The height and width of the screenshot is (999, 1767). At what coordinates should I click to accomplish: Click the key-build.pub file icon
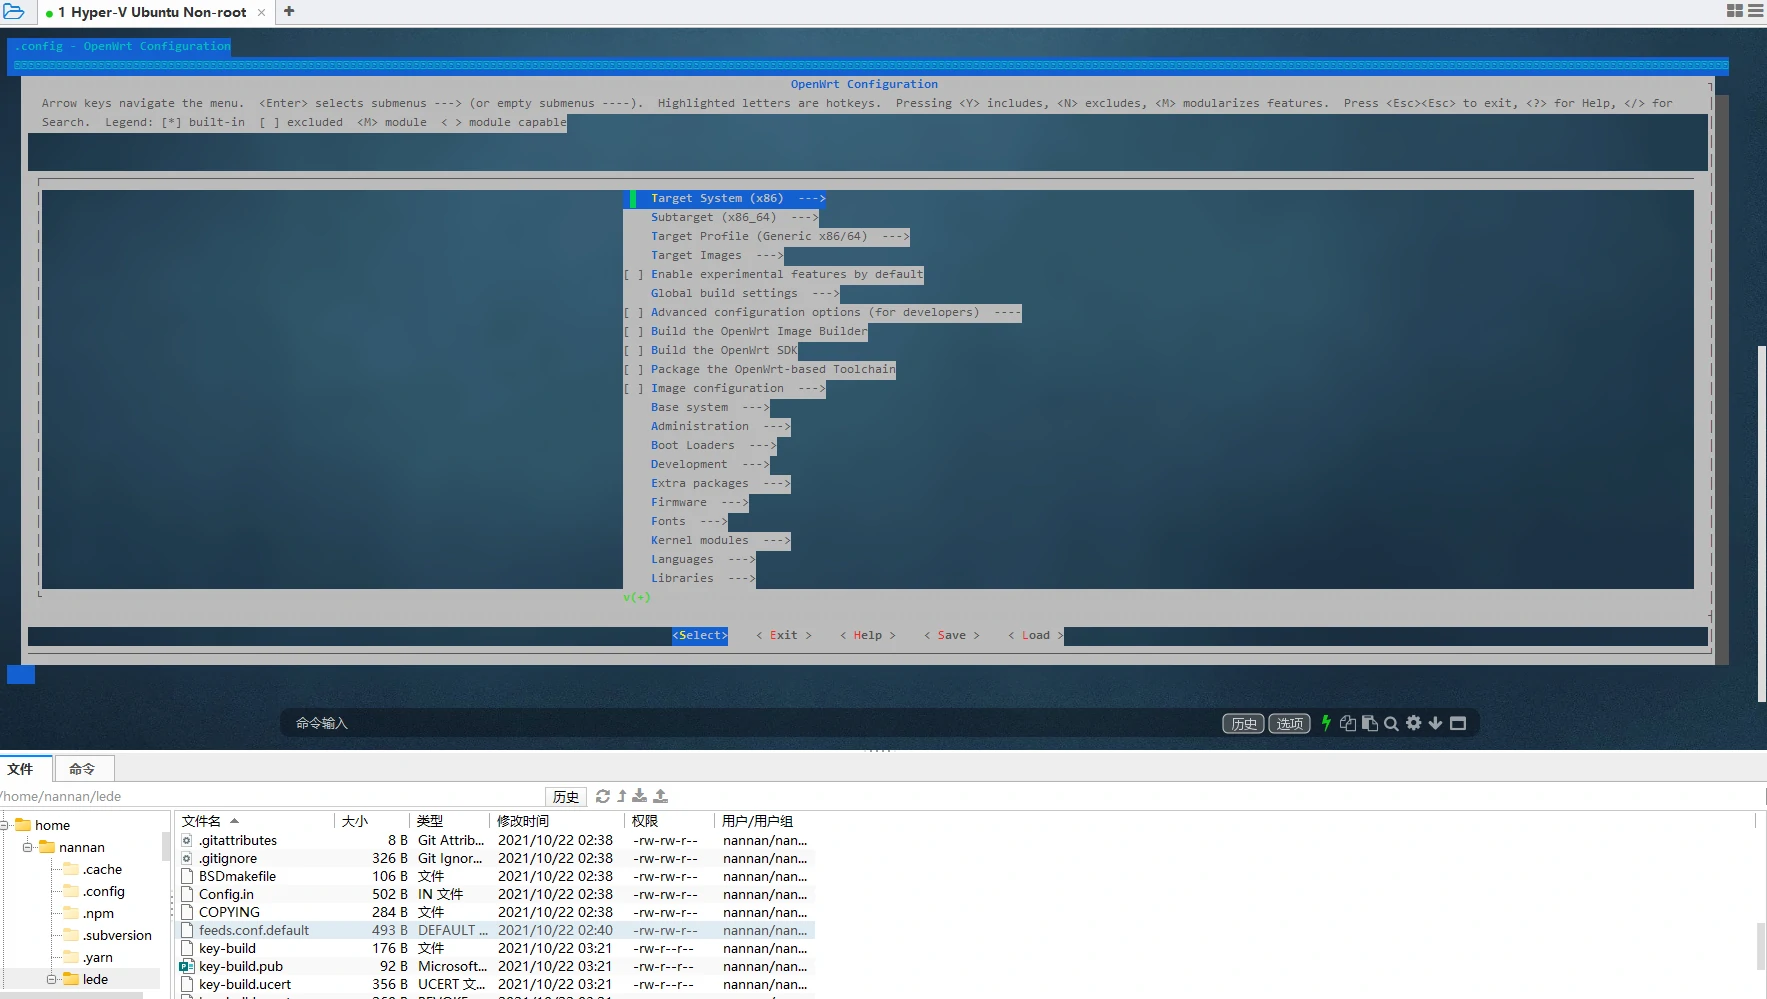[x=187, y=966]
